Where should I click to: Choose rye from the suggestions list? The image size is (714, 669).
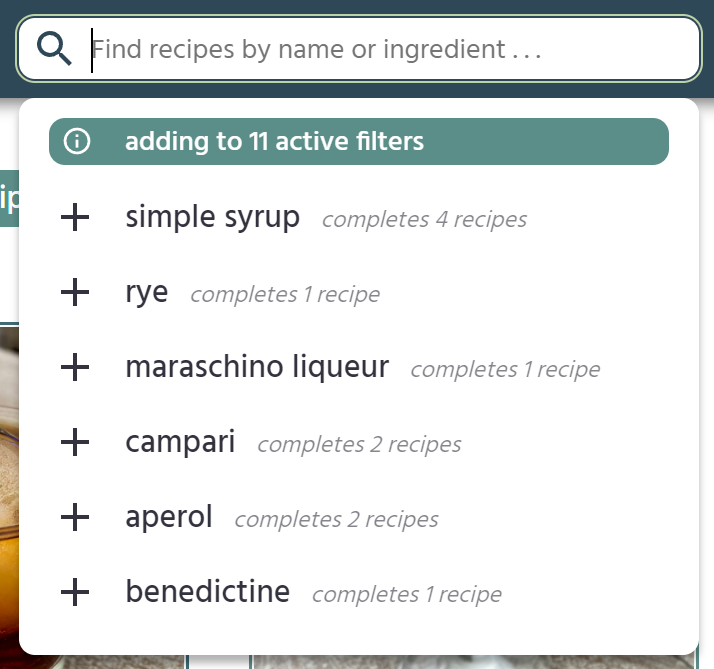point(147,293)
